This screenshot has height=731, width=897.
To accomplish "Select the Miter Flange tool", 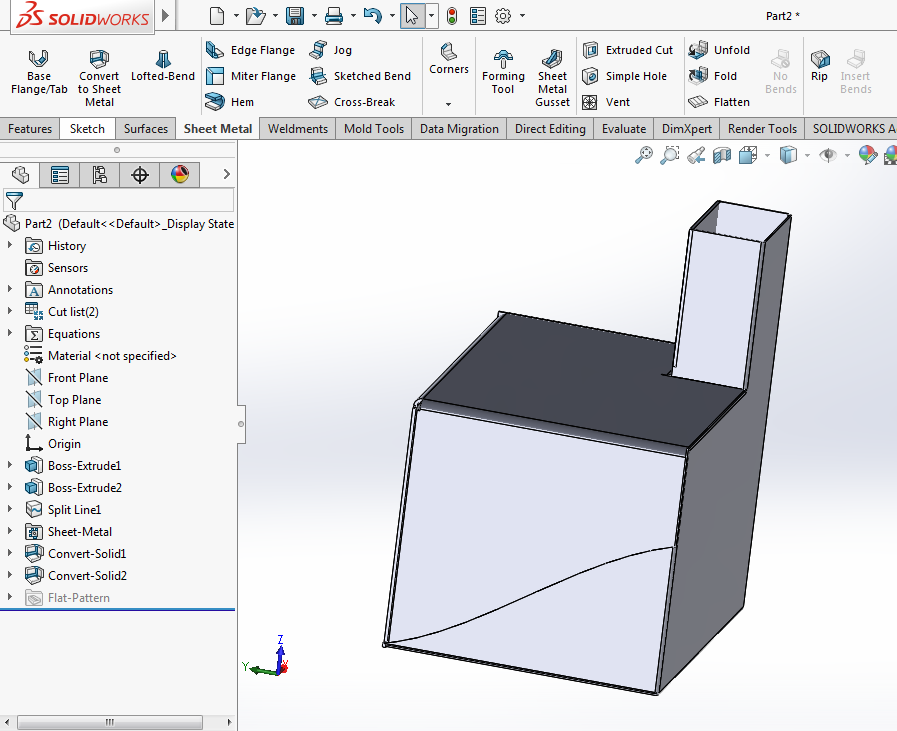I will pyautogui.click(x=251, y=76).
